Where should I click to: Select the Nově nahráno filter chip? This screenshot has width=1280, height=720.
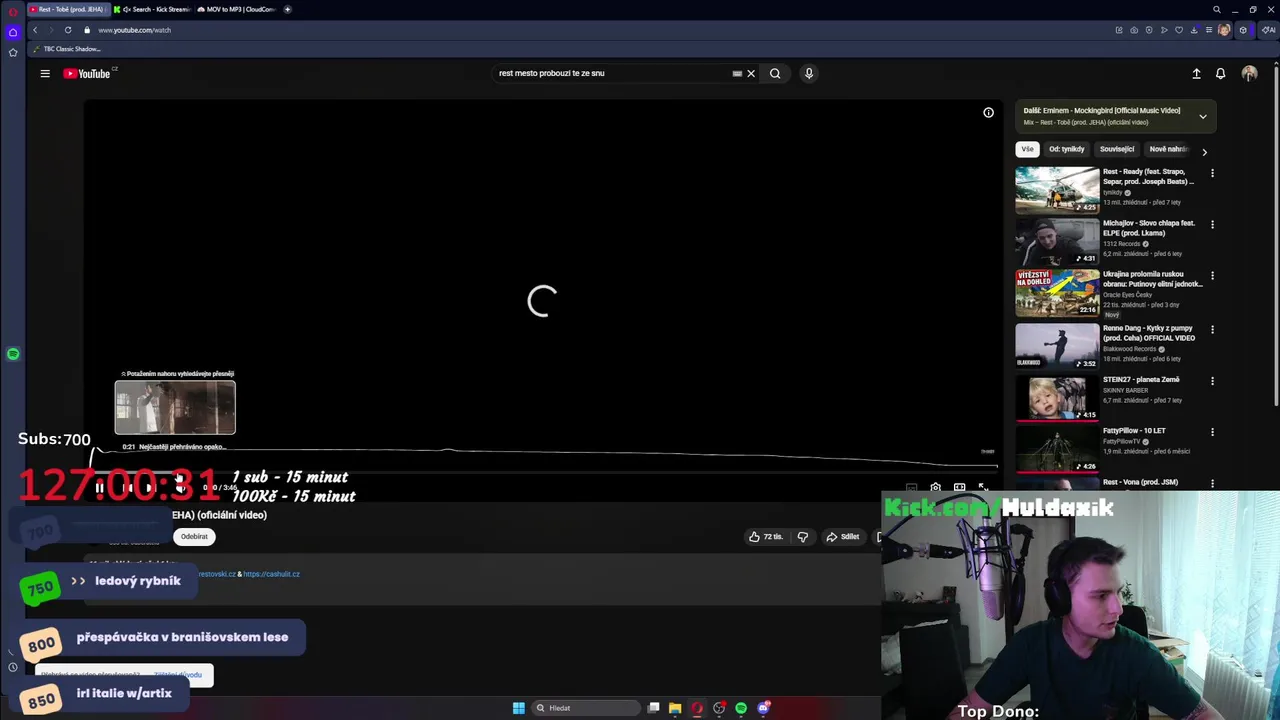click(x=1168, y=149)
